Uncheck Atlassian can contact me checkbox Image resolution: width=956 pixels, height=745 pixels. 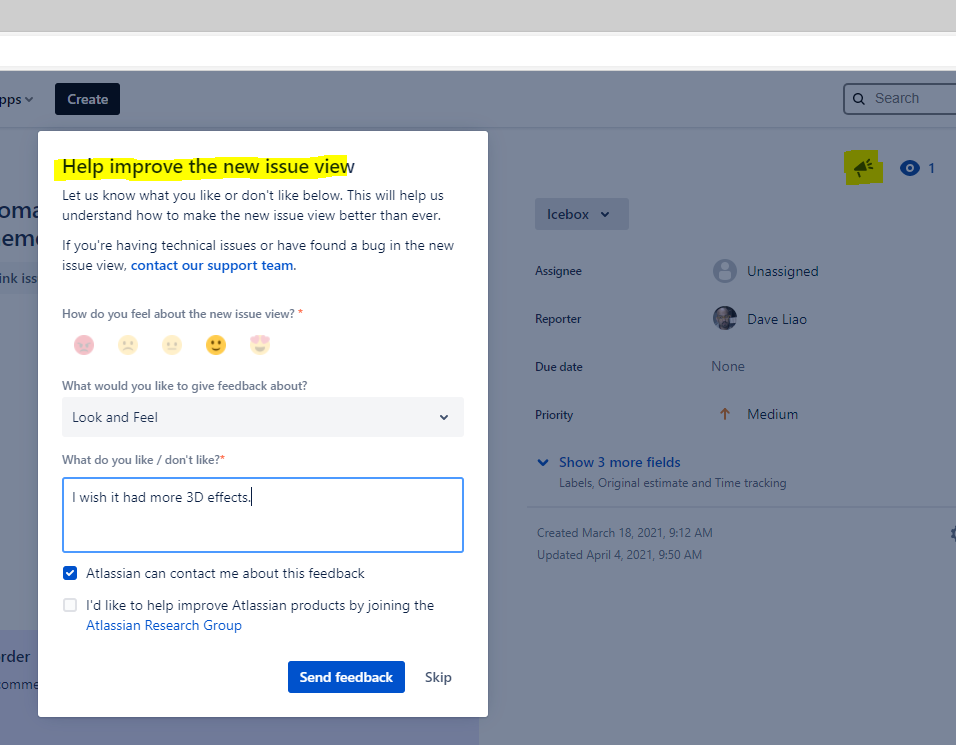pos(70,573)
